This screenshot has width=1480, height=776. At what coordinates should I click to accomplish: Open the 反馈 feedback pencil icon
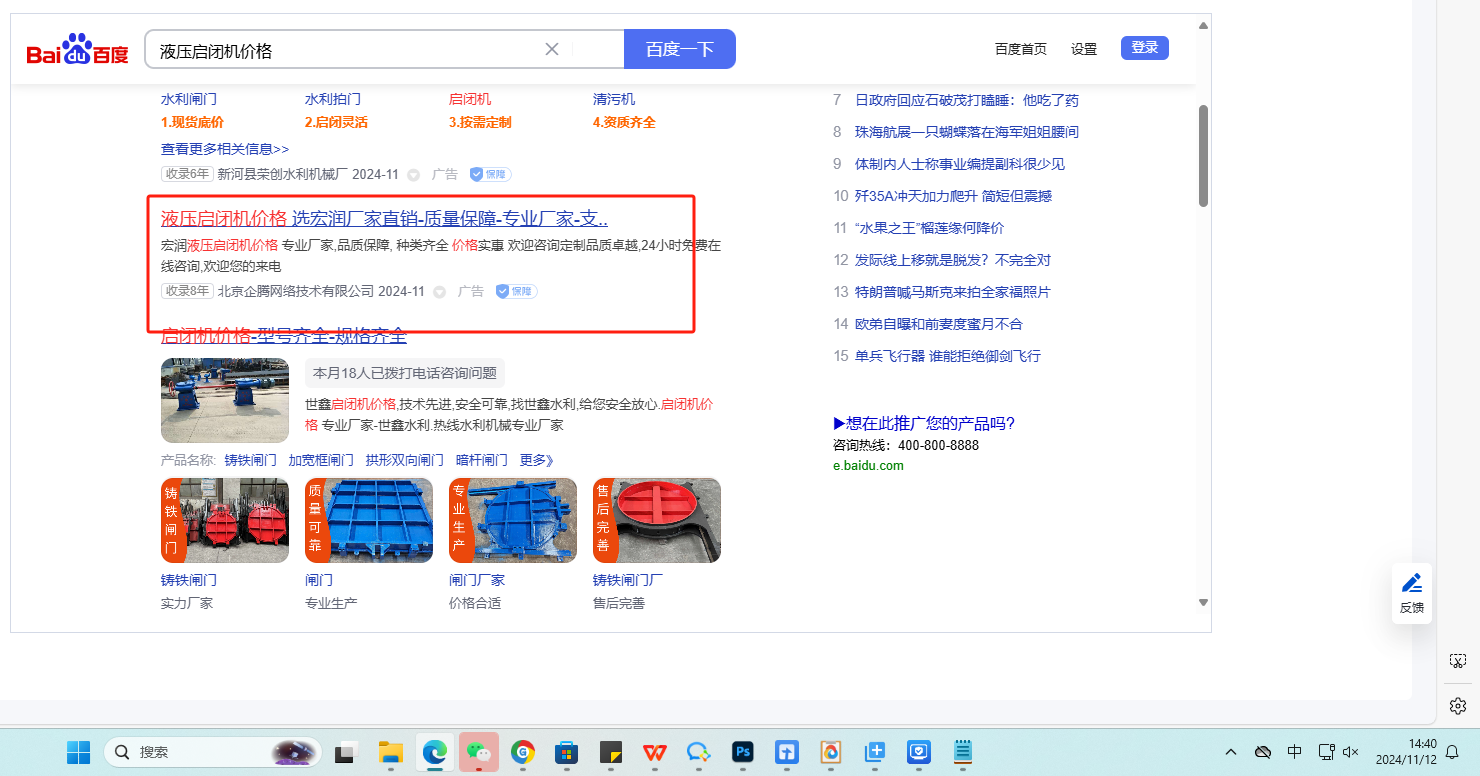point(1411,584)
